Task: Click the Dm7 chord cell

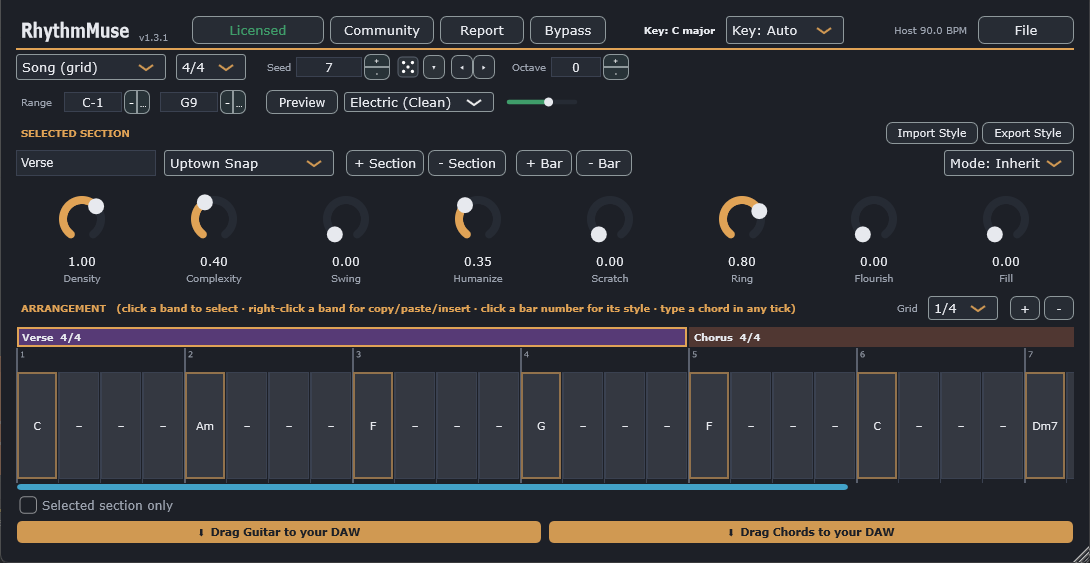Action: [1045, 426]
